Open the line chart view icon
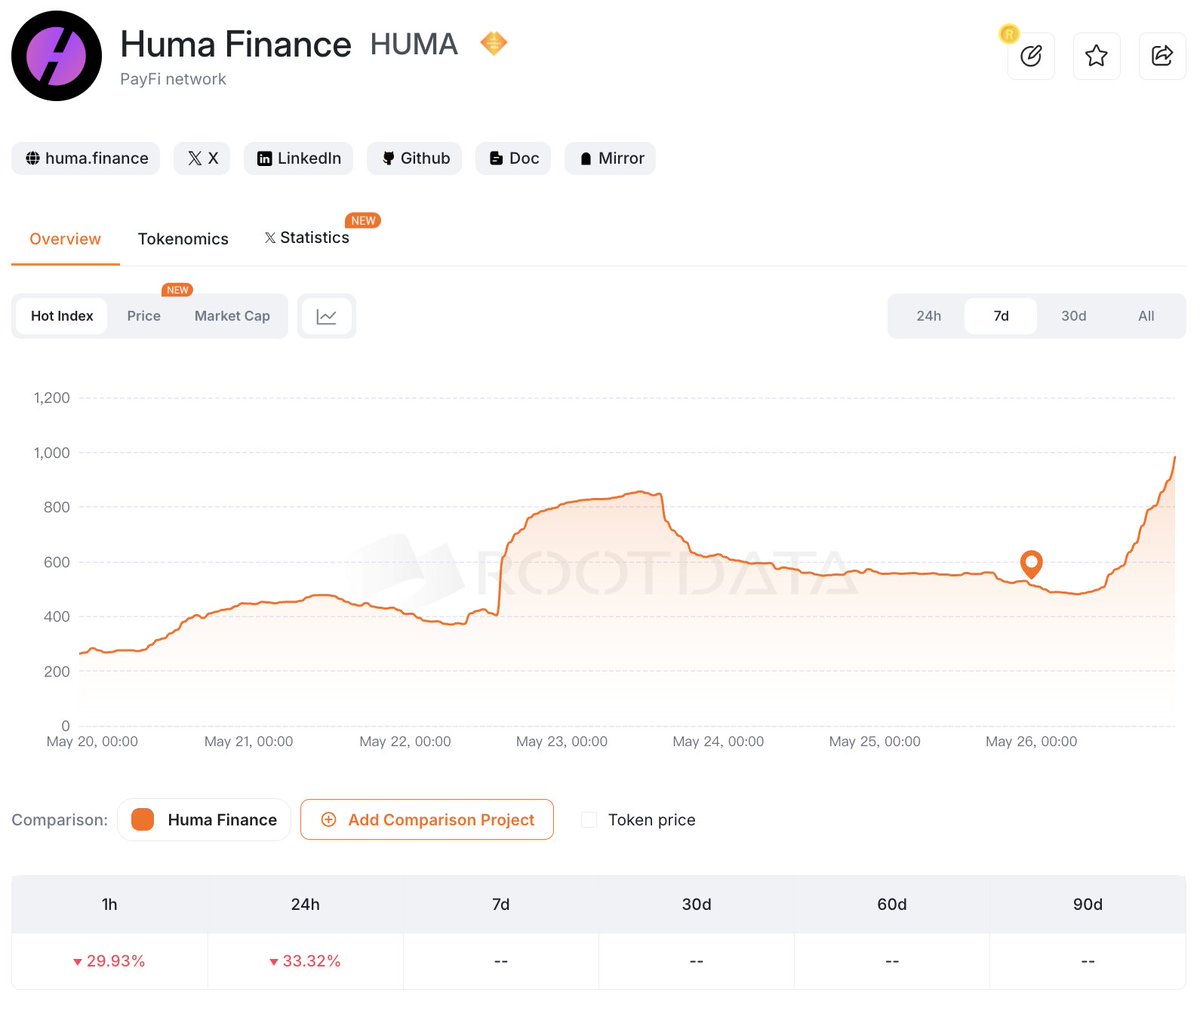 coord(327,316)
